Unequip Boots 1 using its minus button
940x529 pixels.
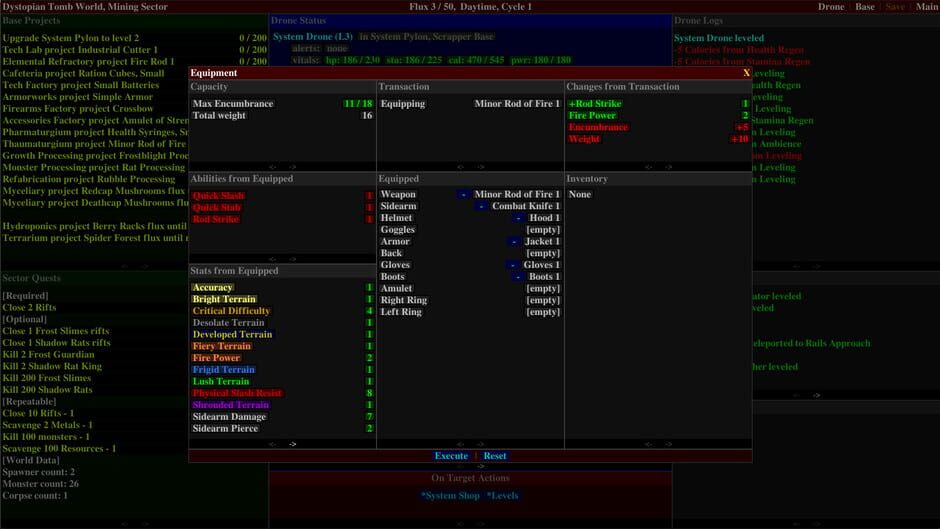(x=518, y=276)
